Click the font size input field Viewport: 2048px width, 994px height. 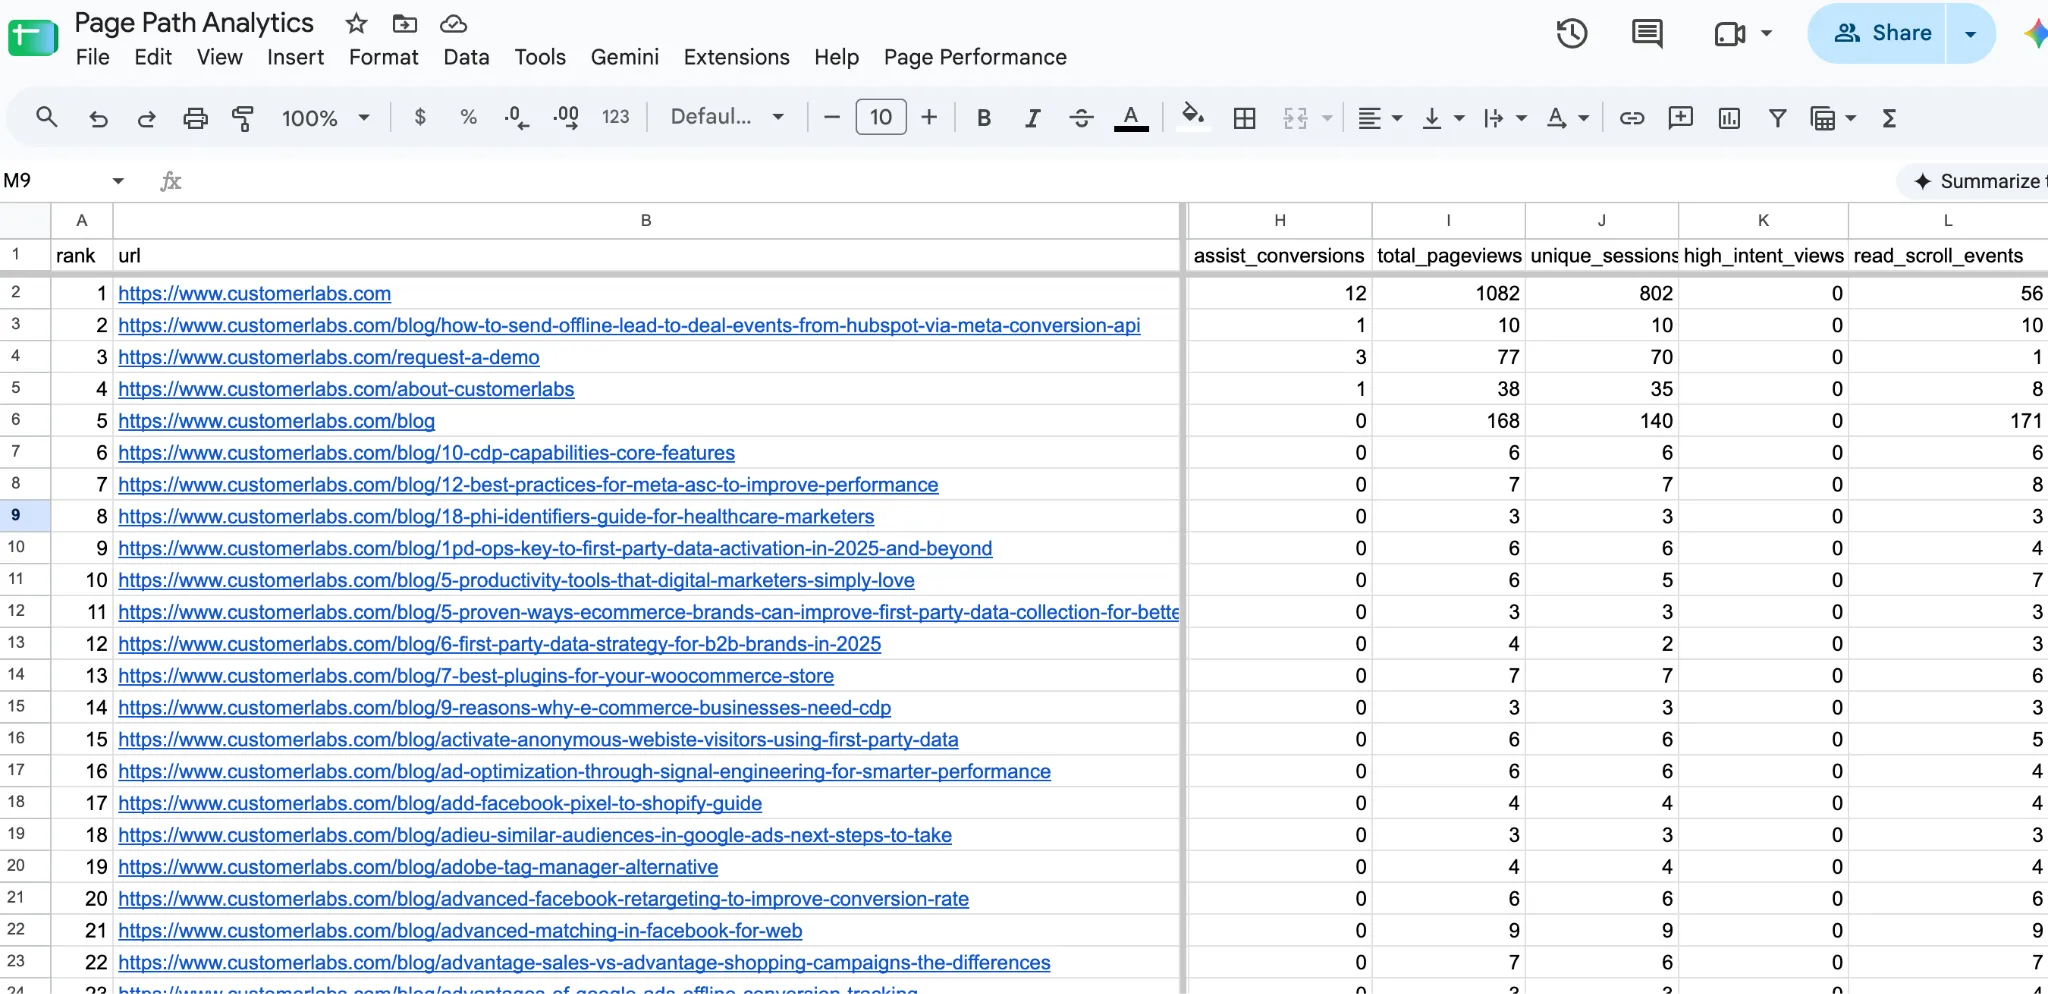click(881, 117)
